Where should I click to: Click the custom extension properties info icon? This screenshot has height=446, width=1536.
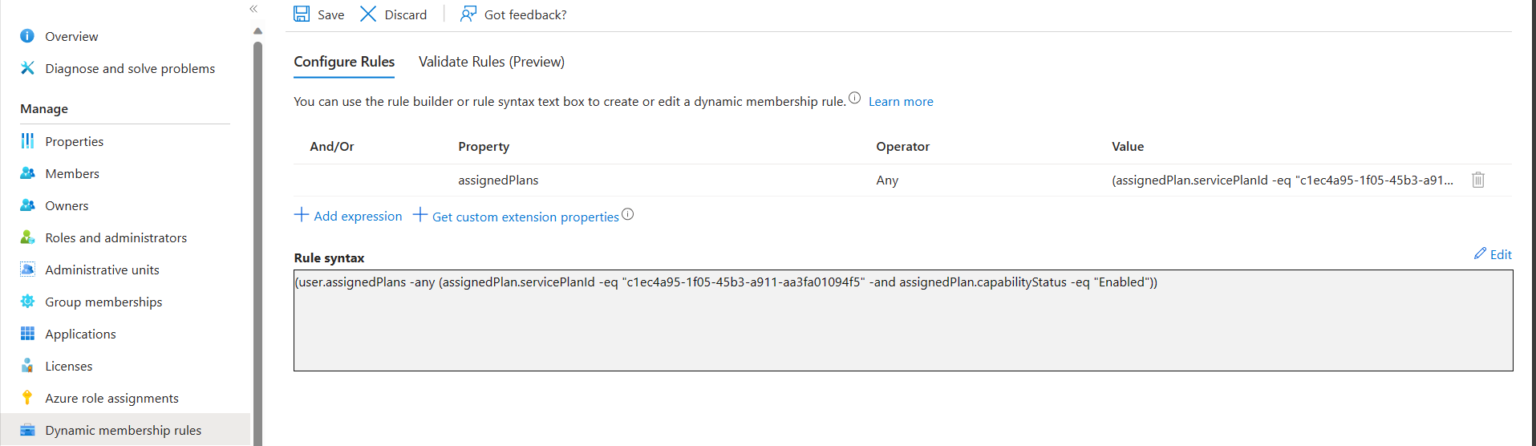click(x=628, y=215)
